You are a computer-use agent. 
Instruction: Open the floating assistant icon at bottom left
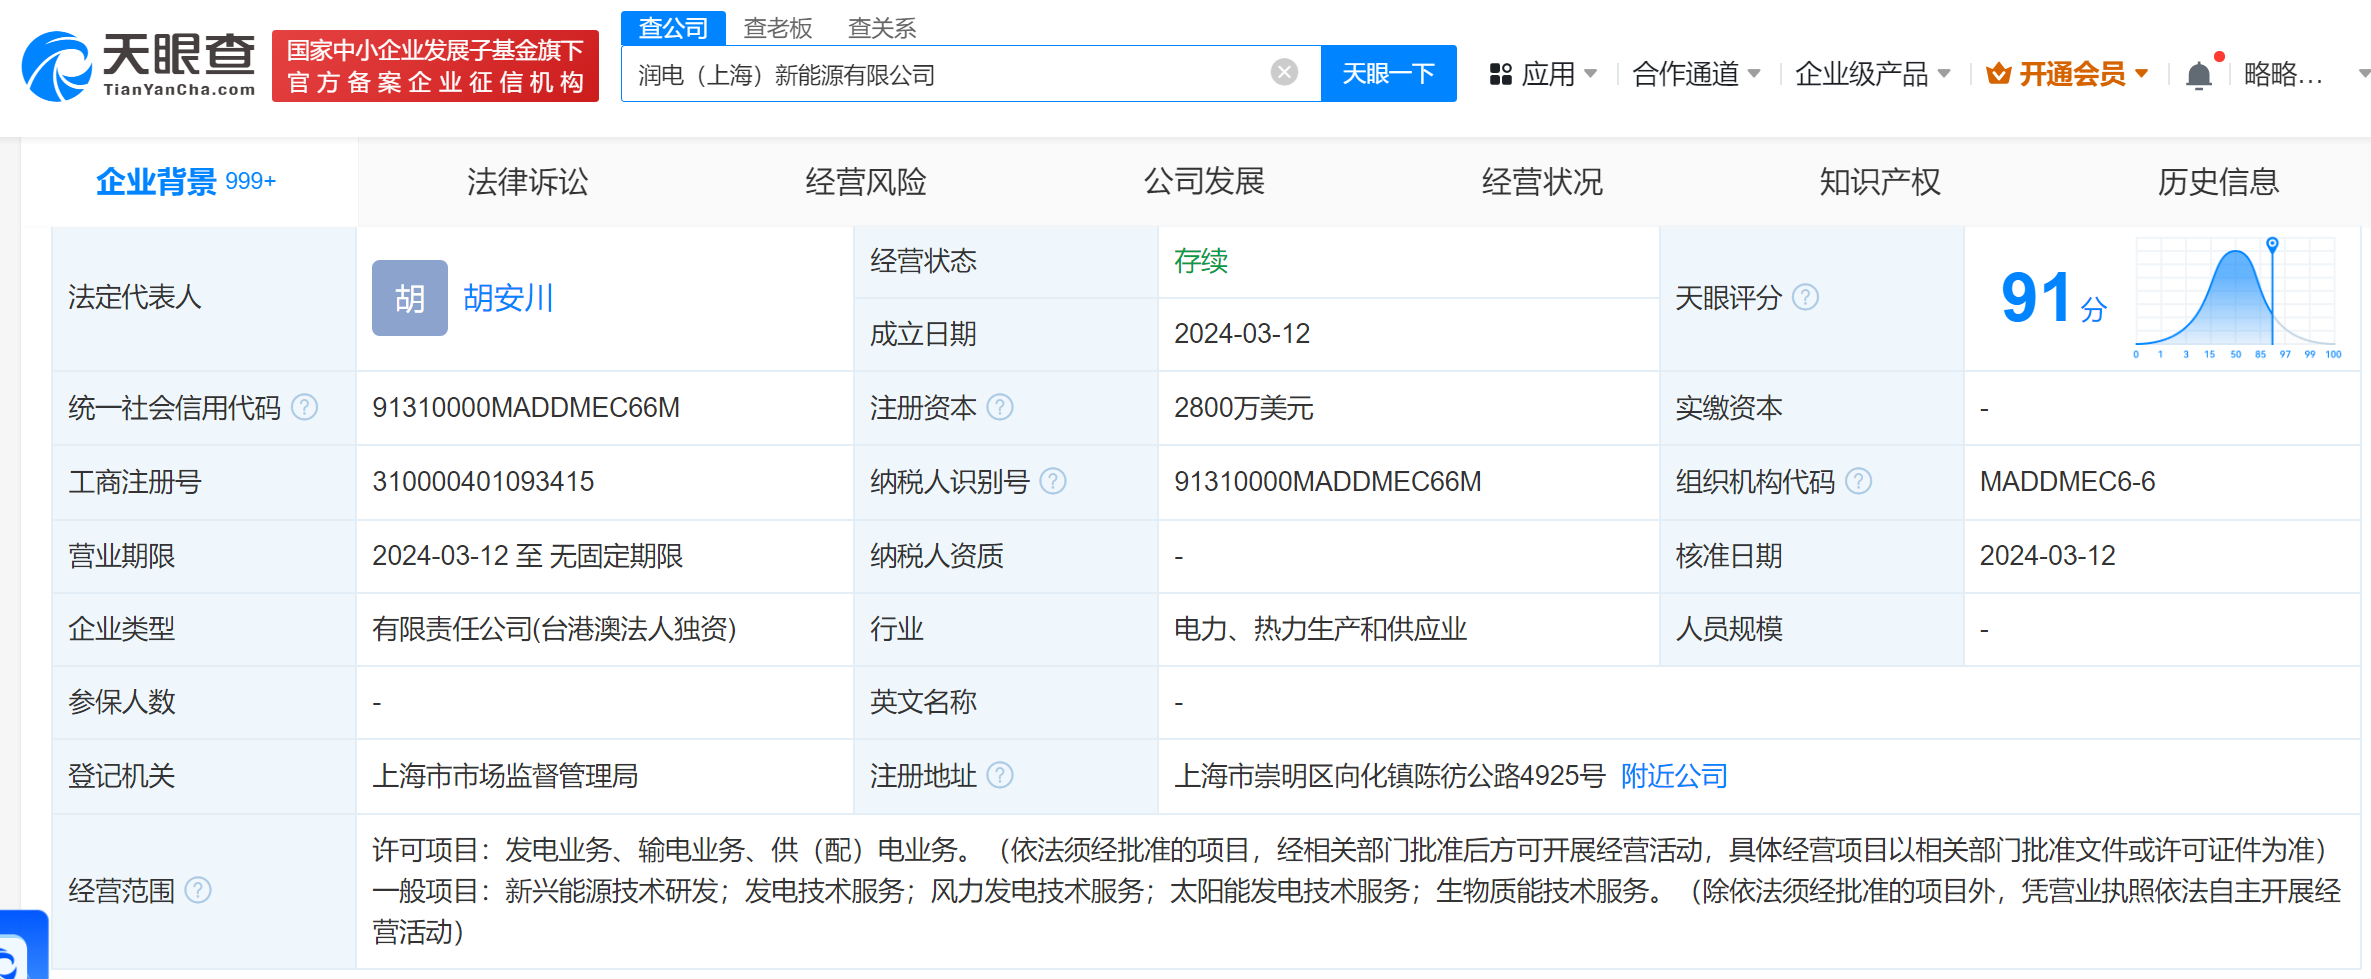point(22,945)
